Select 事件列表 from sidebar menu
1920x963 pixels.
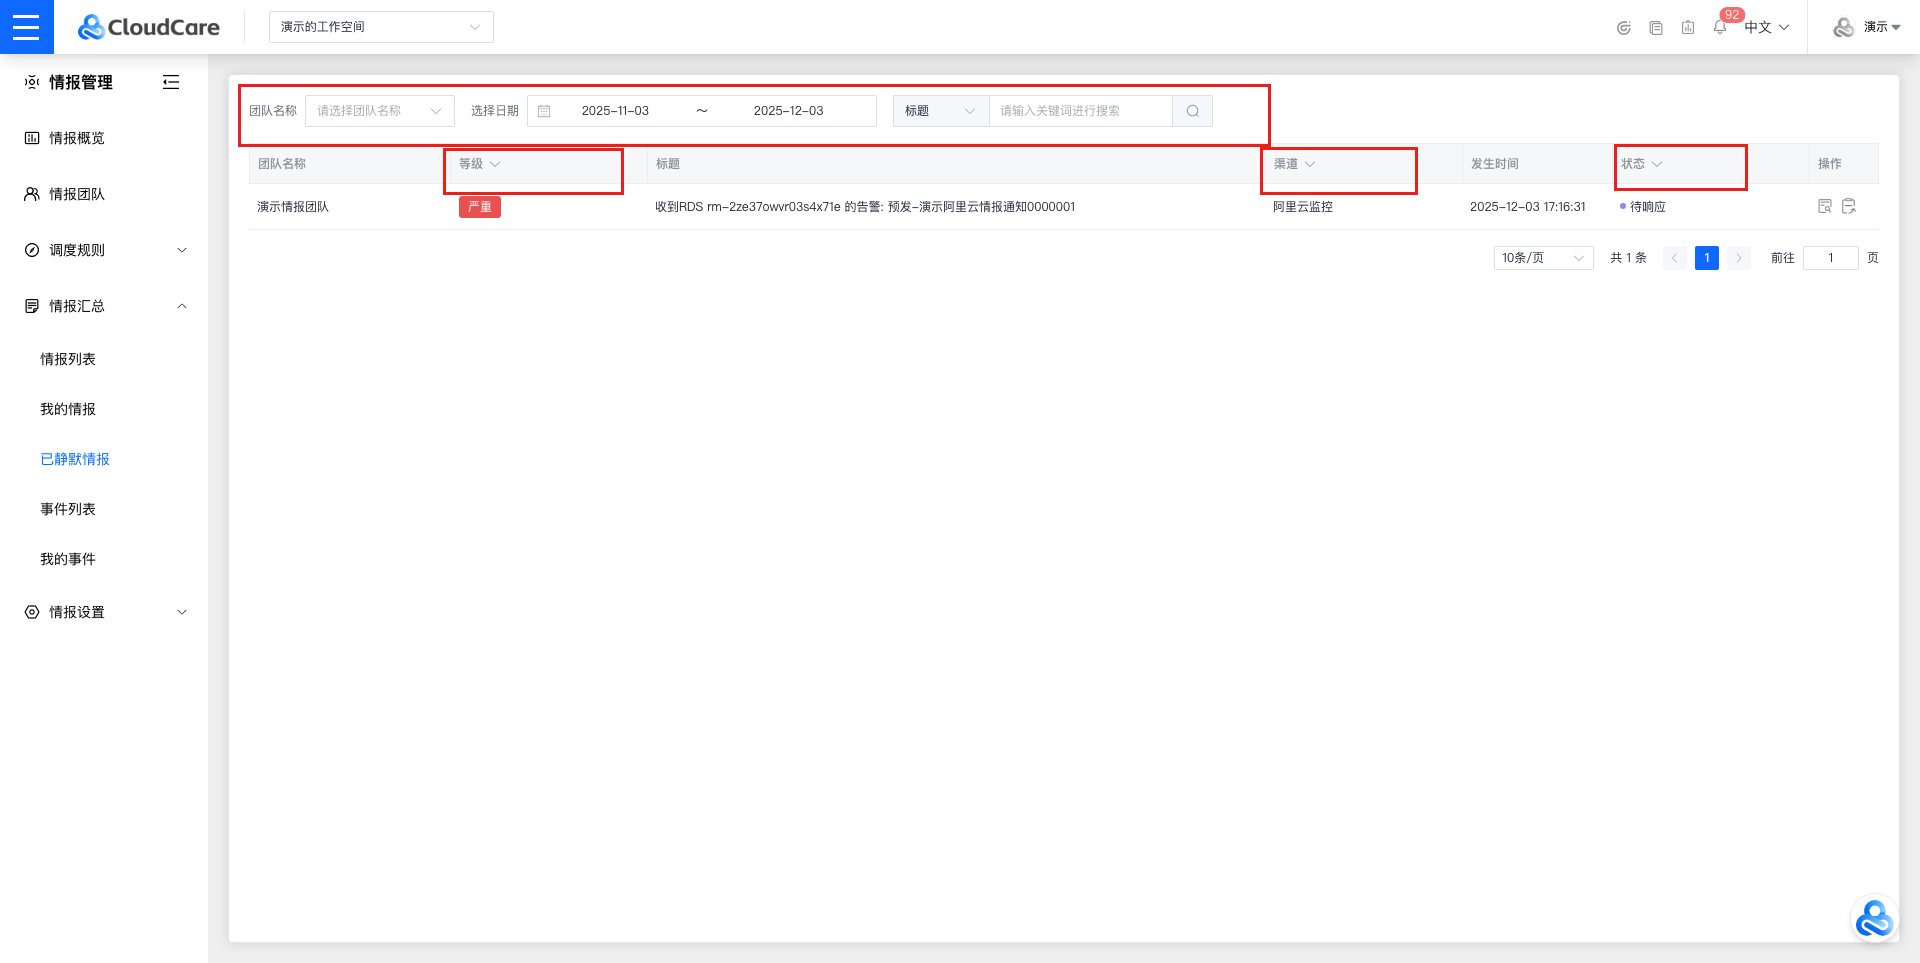(x=68, y=509)
